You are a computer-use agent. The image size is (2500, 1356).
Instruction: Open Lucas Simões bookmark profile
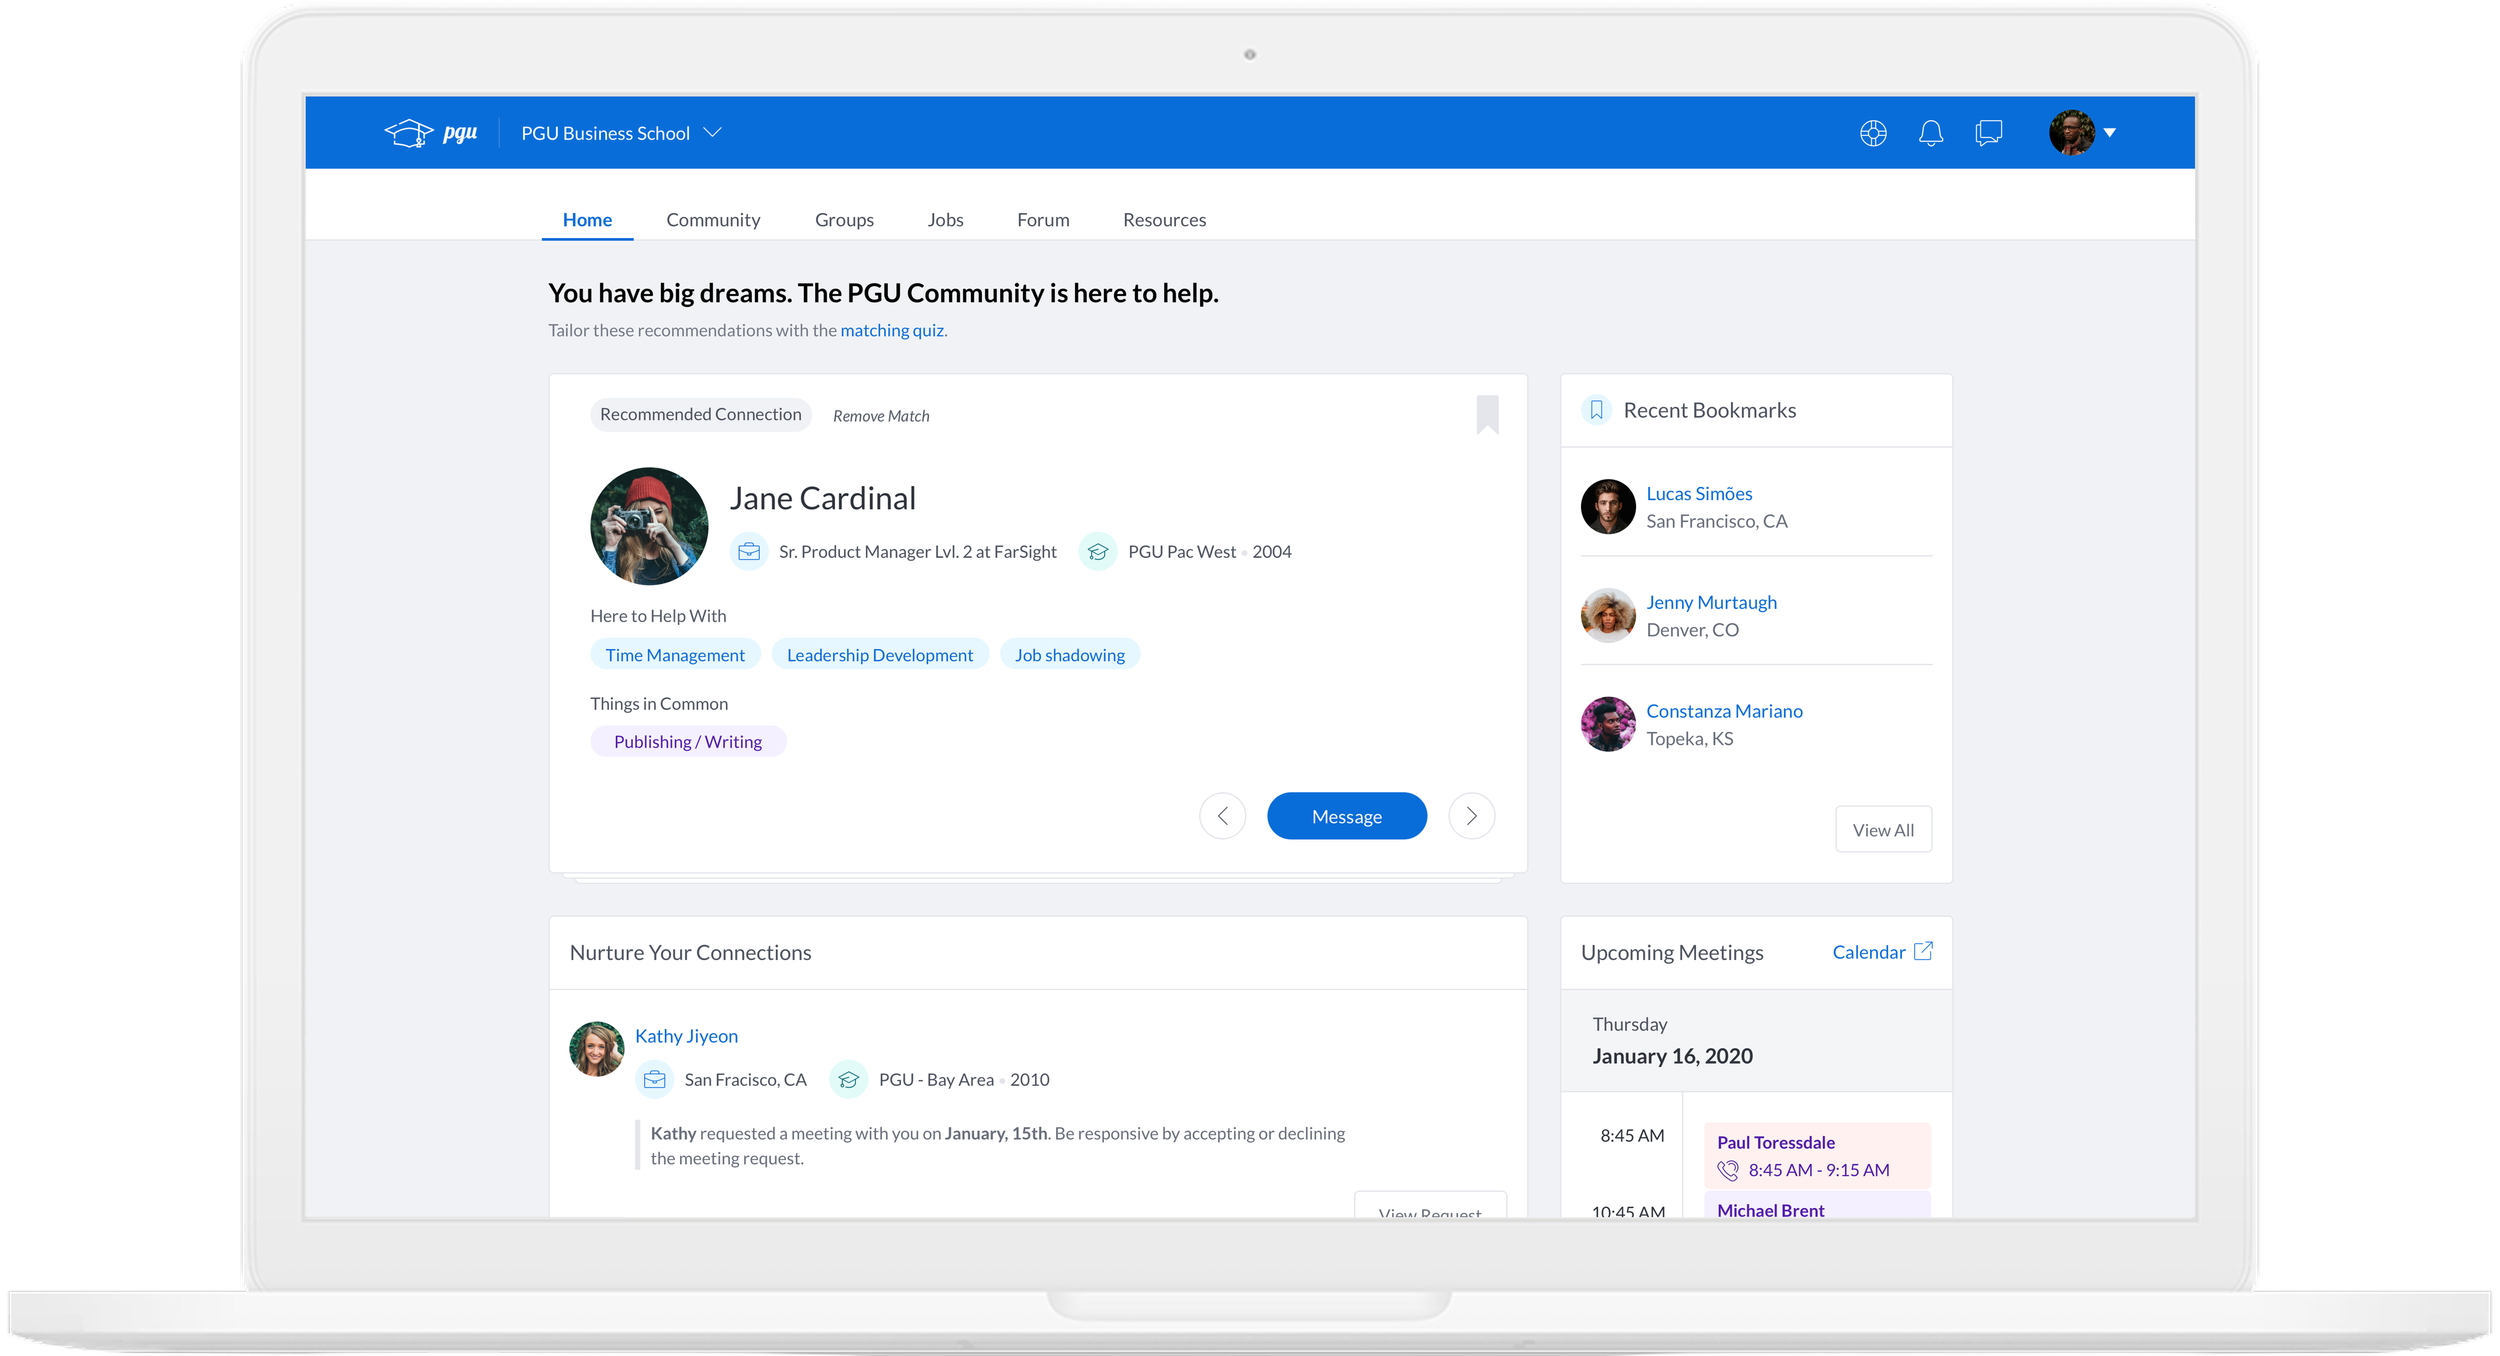[1698, 494]
